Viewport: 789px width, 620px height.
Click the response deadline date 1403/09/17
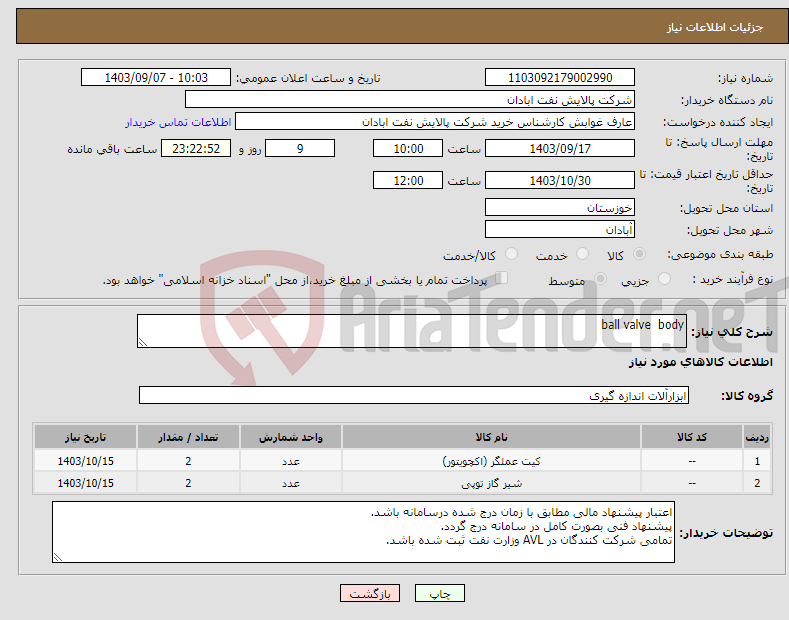click(560, 148)
